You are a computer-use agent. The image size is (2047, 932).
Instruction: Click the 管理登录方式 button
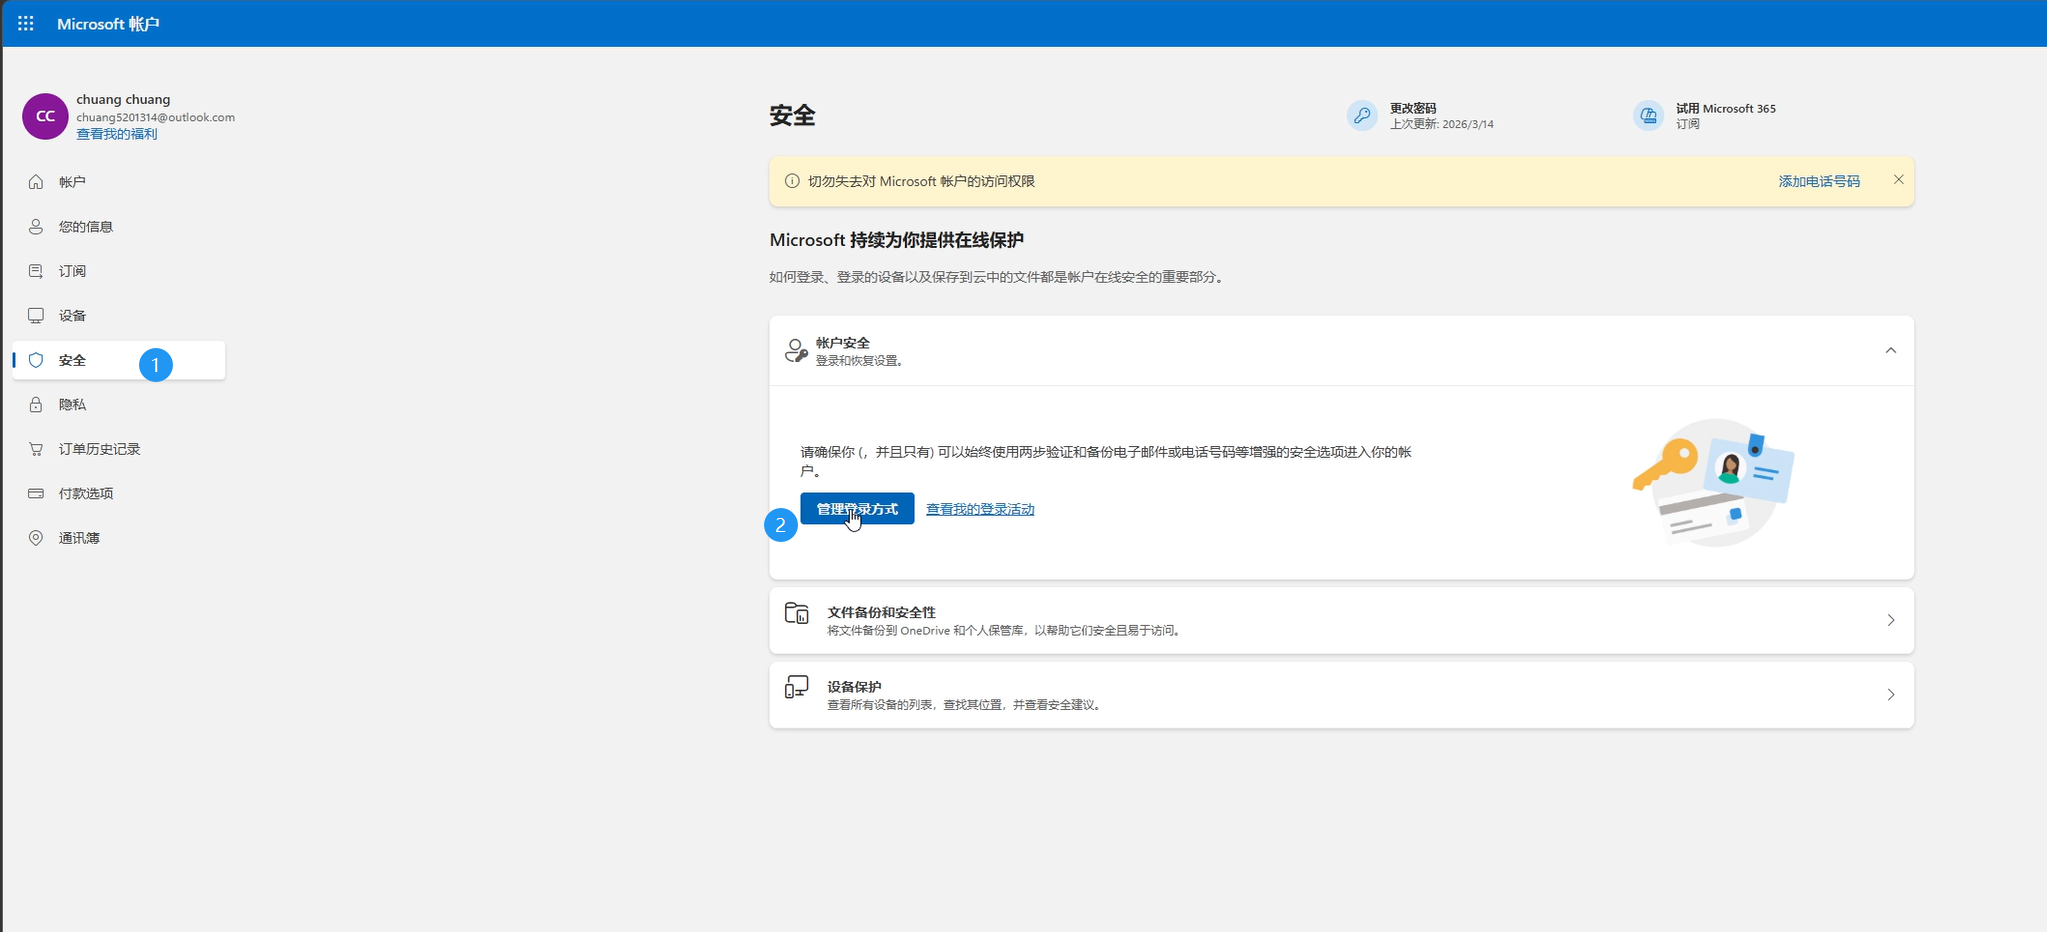(x=857, y=509)
